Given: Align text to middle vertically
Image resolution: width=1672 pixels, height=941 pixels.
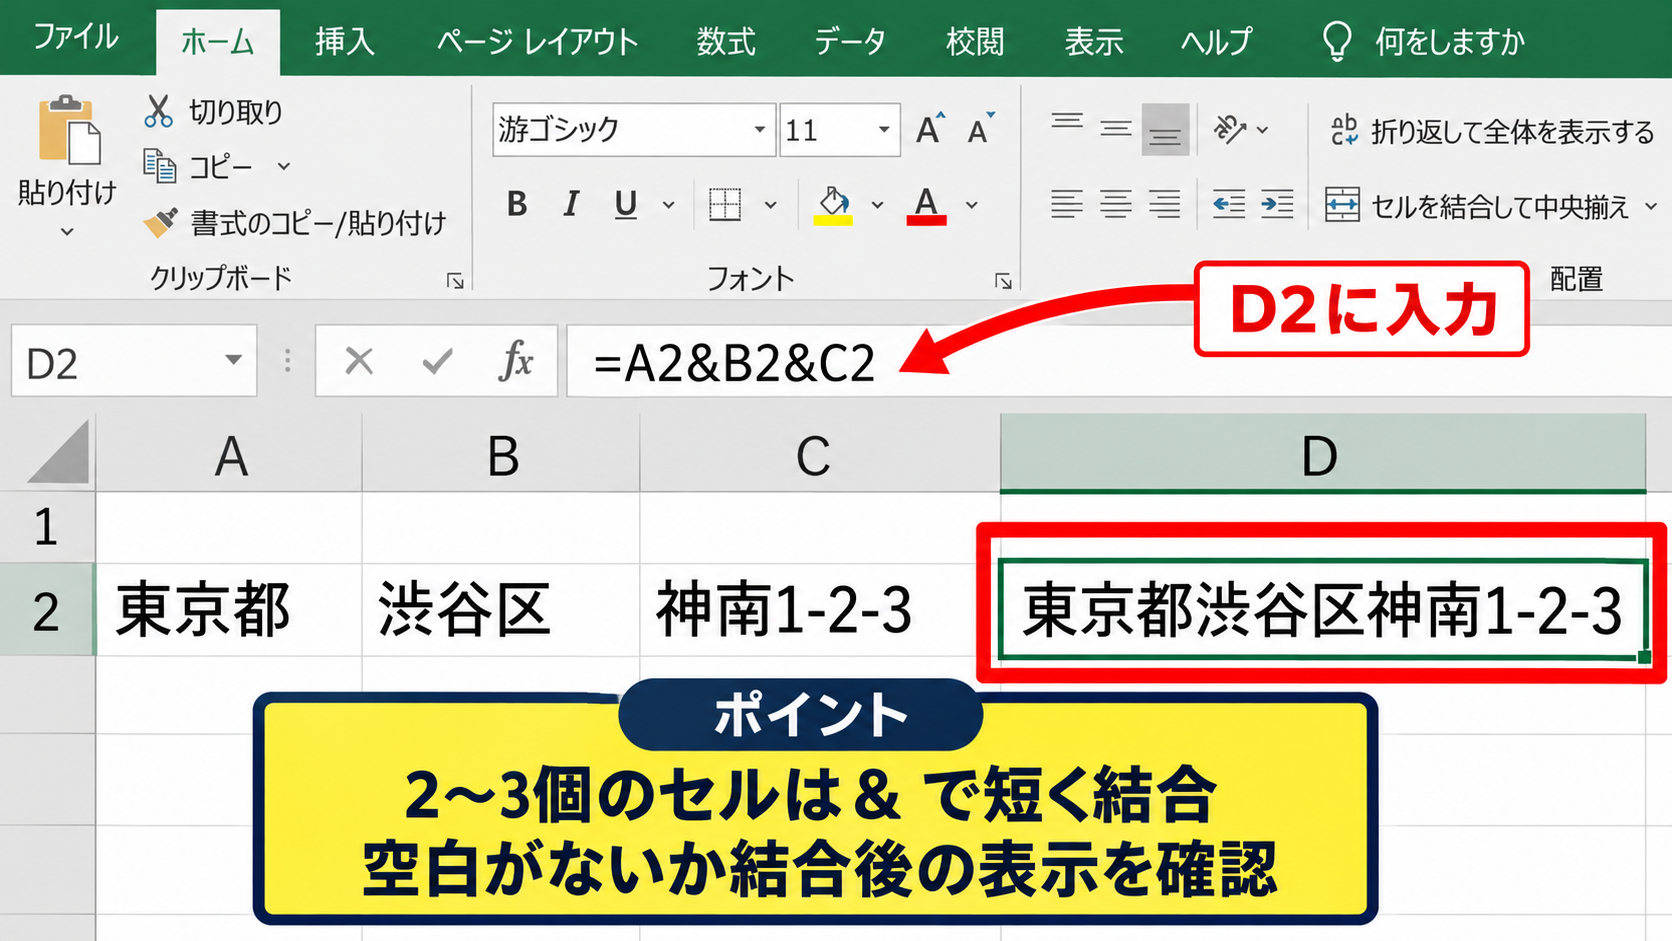Looking at the screenshot, I should pyautogui.click(x=1116, y=129).
